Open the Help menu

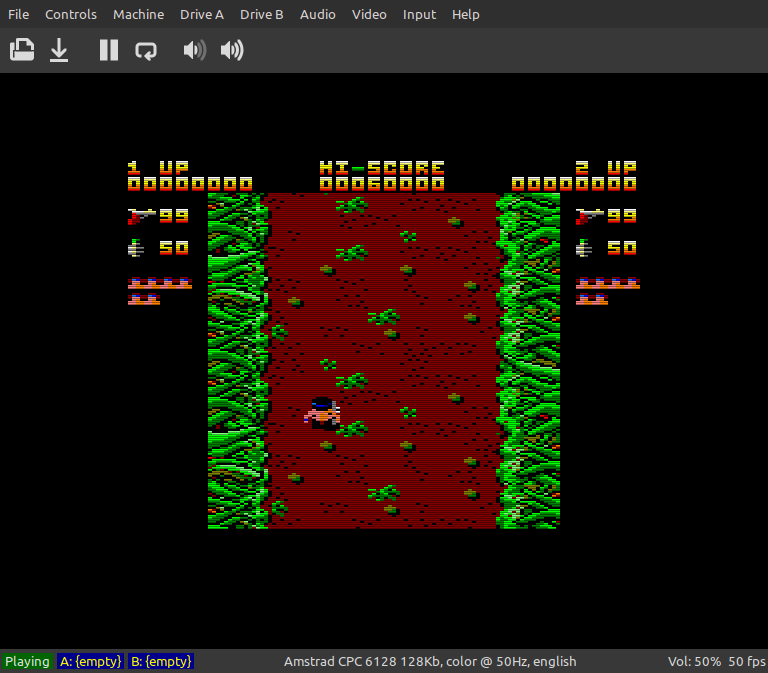tap(465, 15)
